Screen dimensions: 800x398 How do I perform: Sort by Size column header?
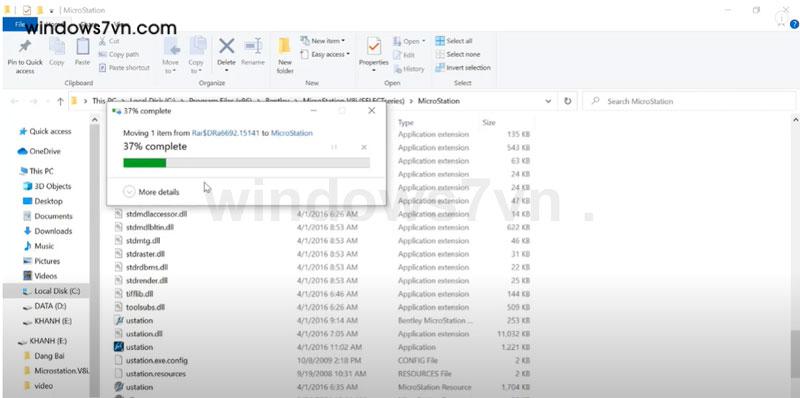coord(489,122)
